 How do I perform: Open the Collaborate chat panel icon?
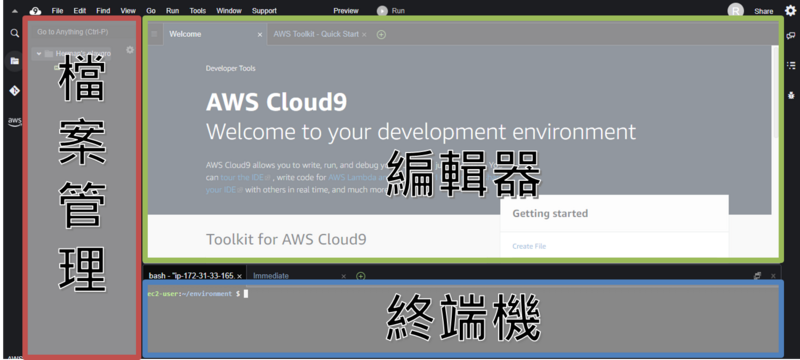coord(791,35)
